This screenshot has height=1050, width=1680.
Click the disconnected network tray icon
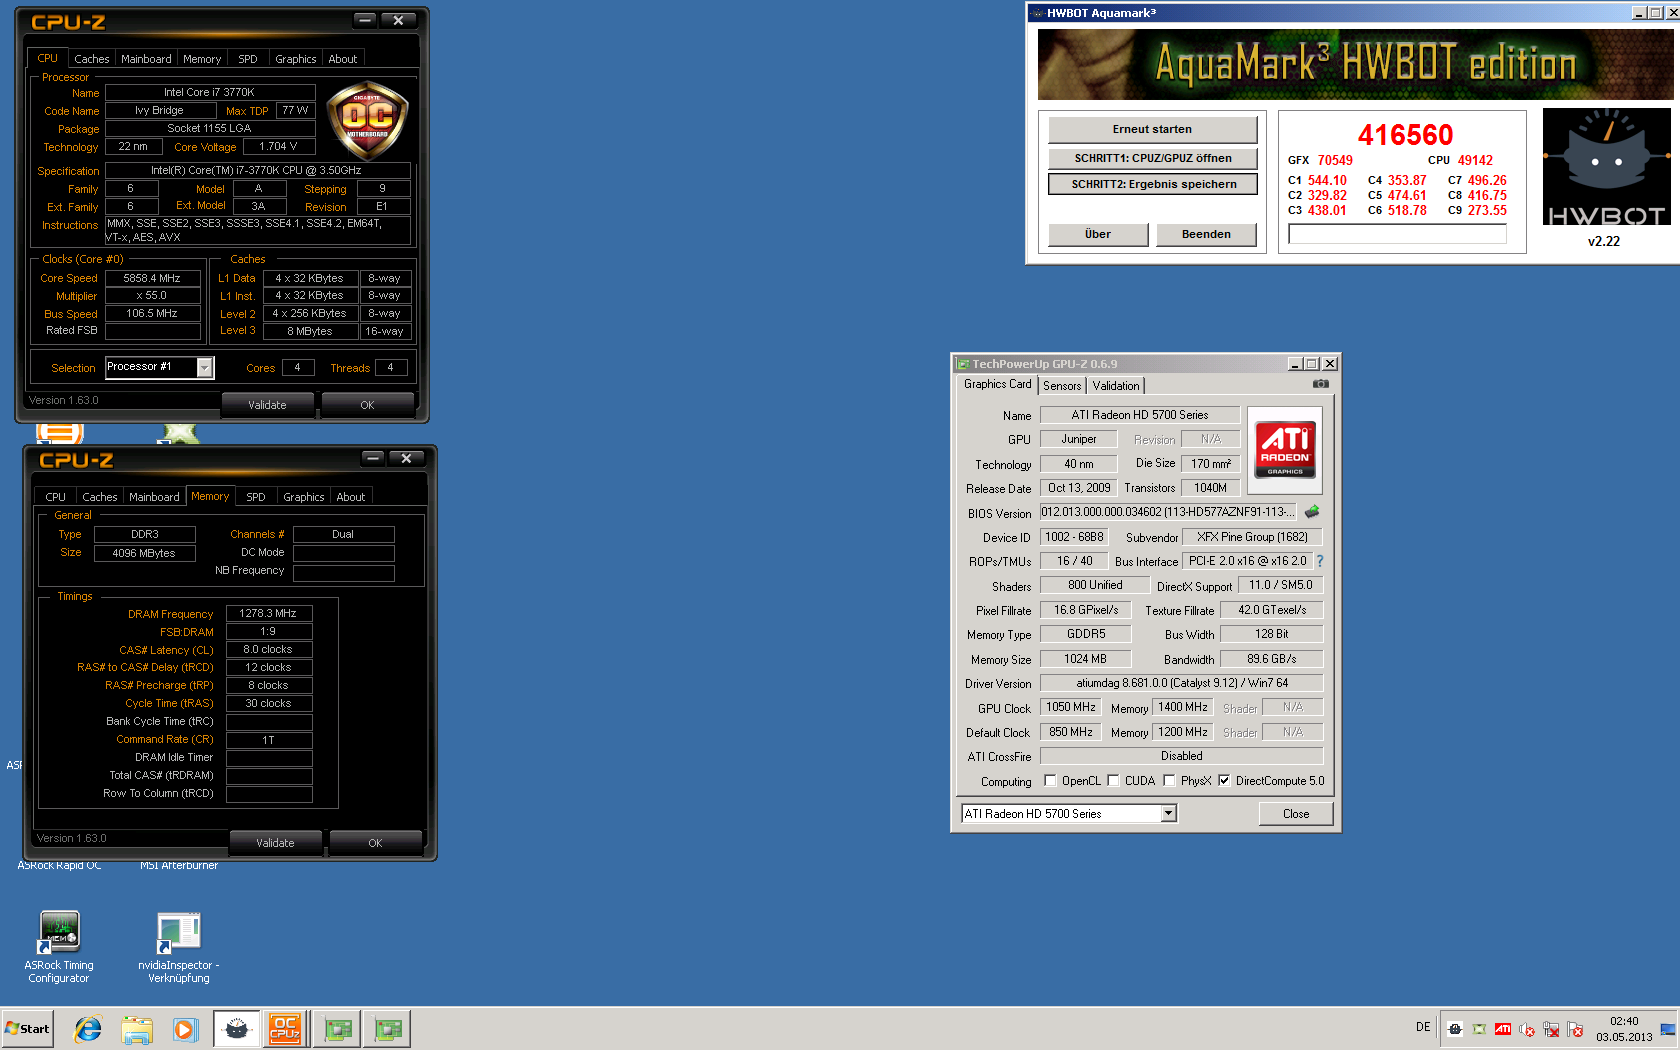coord(1551,1029)
